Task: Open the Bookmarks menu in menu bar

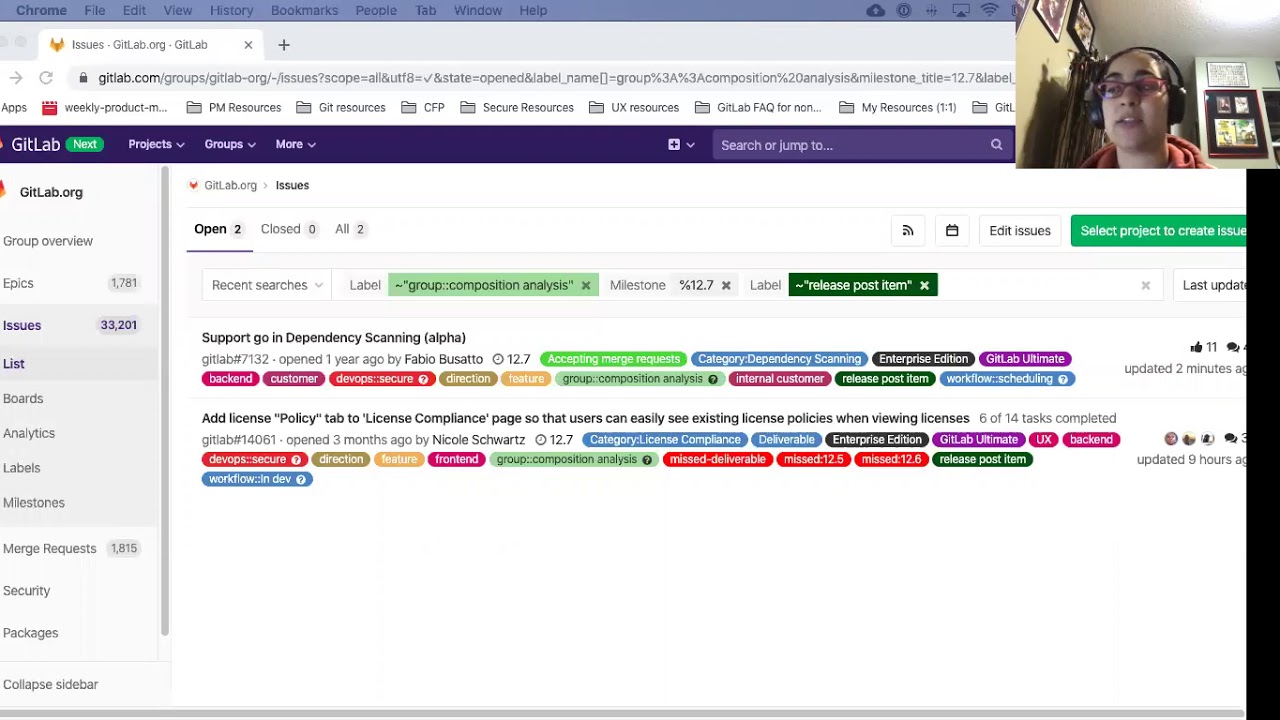Action: [x=304, y=10]
